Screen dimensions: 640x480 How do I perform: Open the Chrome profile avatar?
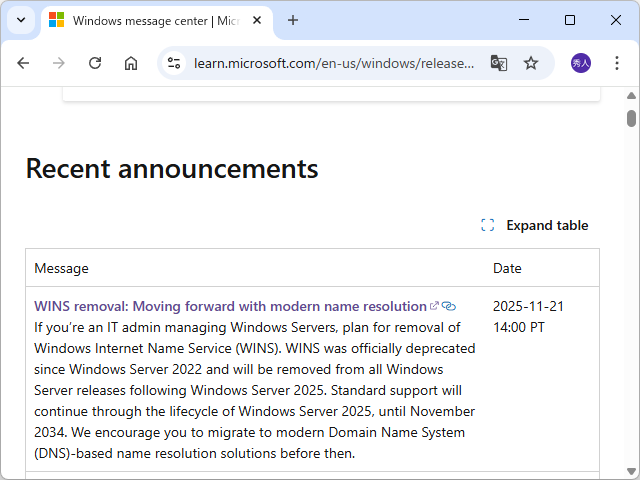click(x=580, y=63)
